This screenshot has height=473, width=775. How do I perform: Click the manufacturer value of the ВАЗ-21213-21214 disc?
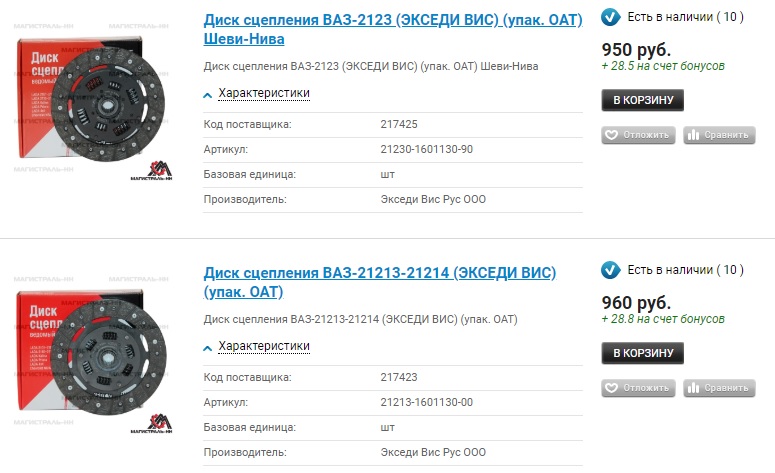click(433, 453)
